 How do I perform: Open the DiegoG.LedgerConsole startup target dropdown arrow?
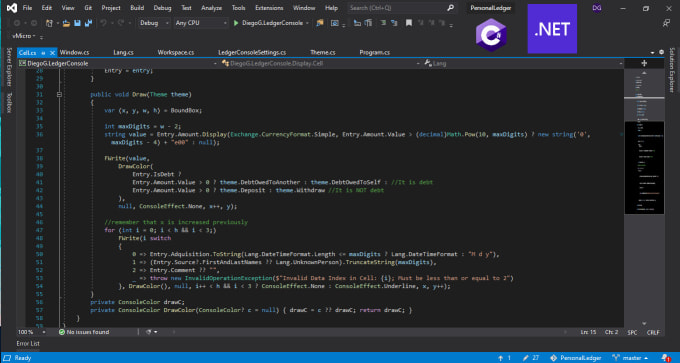click(x=307, y=23)
